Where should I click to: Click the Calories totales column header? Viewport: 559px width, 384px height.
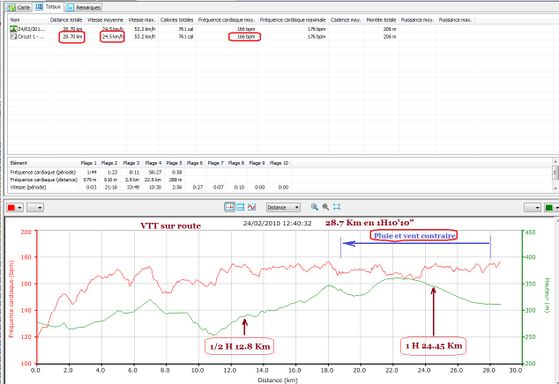point(177,20)
